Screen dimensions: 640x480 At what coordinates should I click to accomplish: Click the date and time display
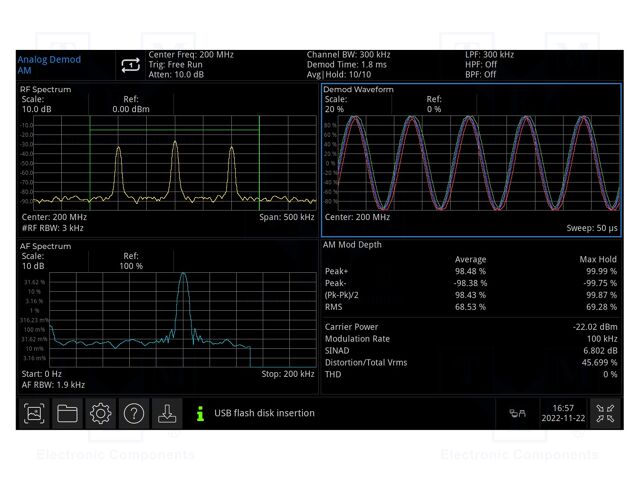tap(563, 413)
